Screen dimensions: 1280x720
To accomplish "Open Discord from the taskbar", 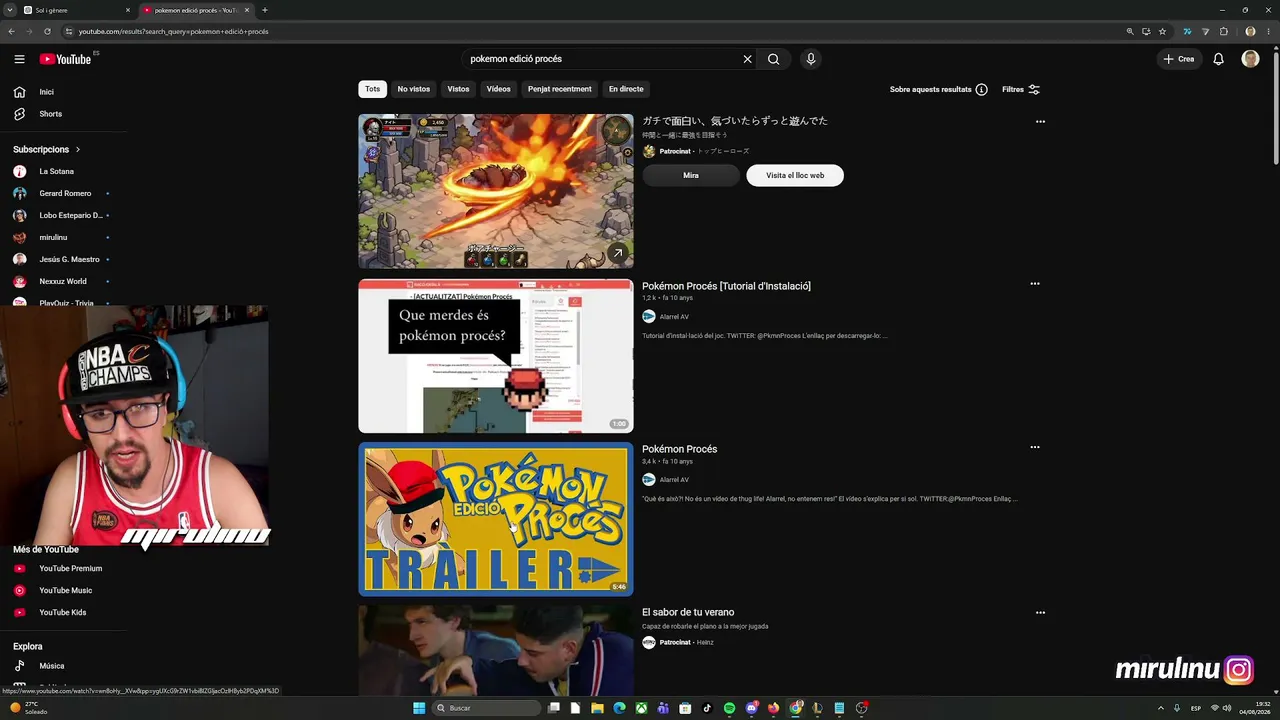I will point(751,708).
